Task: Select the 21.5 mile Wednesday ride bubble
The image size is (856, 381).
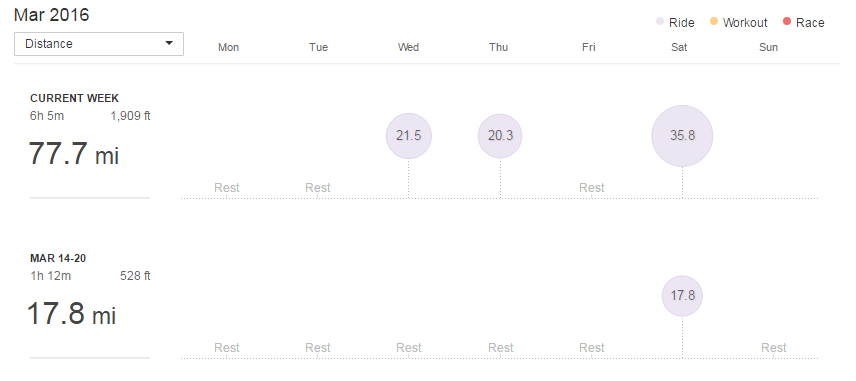Action: pos(409,136)
